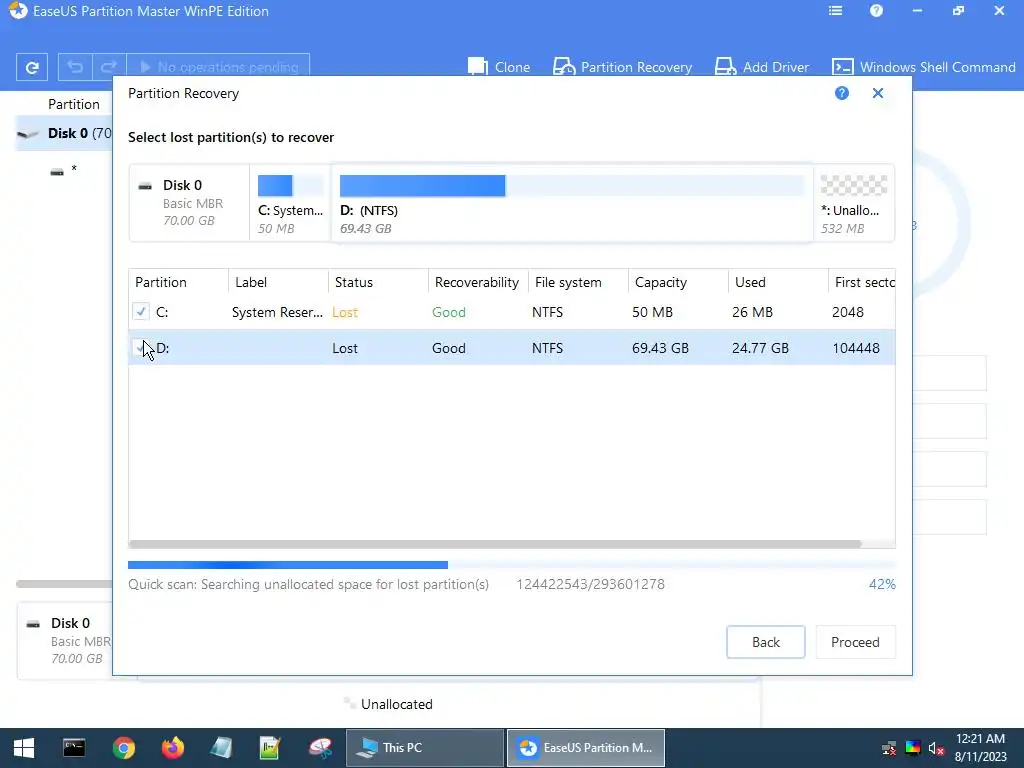Select the D: (NTFS) partition block
This screenshot has height=768, width=1024.
572,203
